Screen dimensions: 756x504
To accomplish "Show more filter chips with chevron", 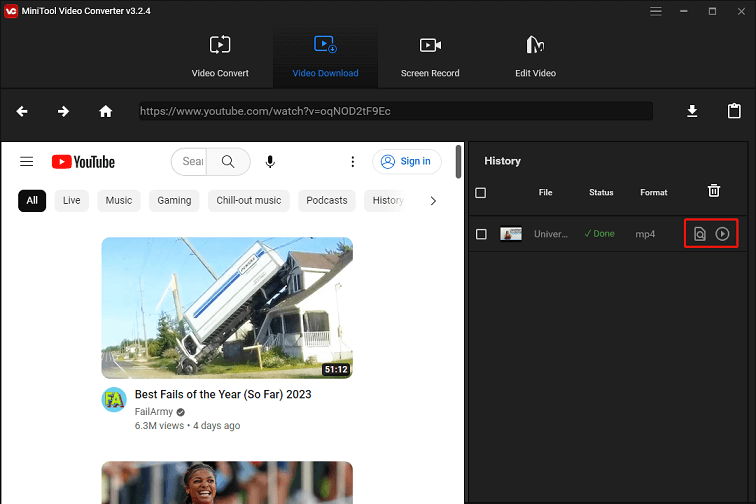I will (433, 201).
